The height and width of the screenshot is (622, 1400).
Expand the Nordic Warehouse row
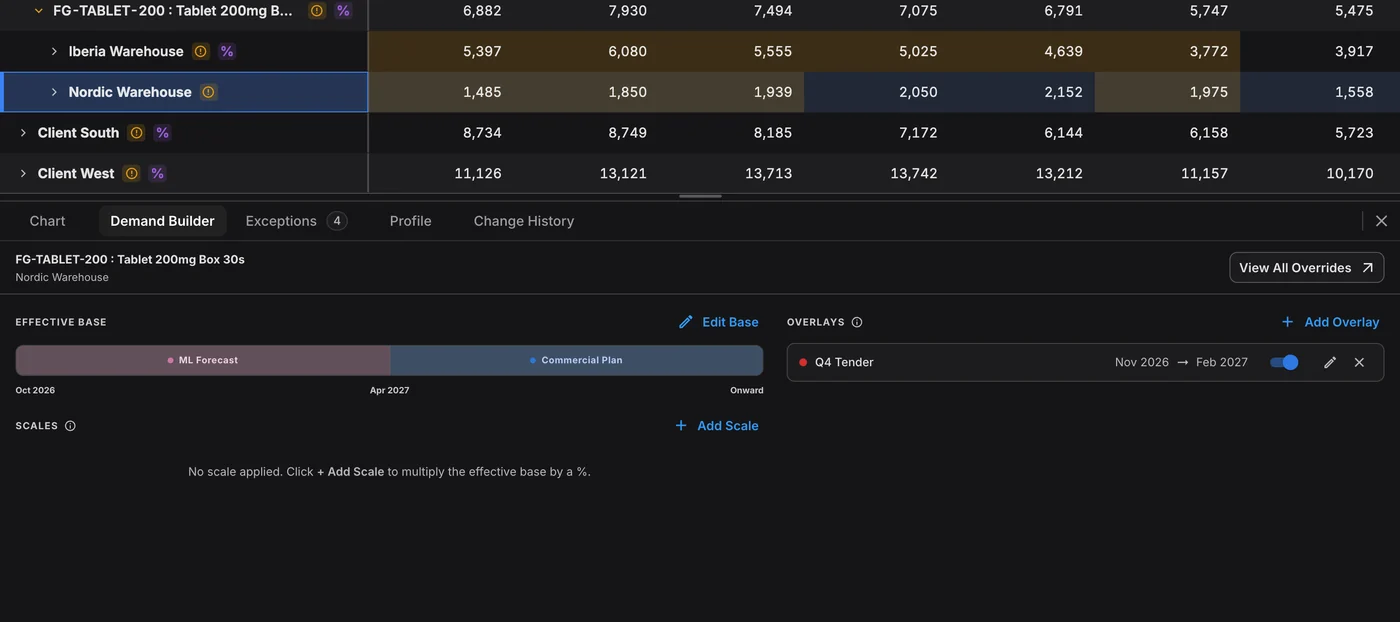point(54,92)
